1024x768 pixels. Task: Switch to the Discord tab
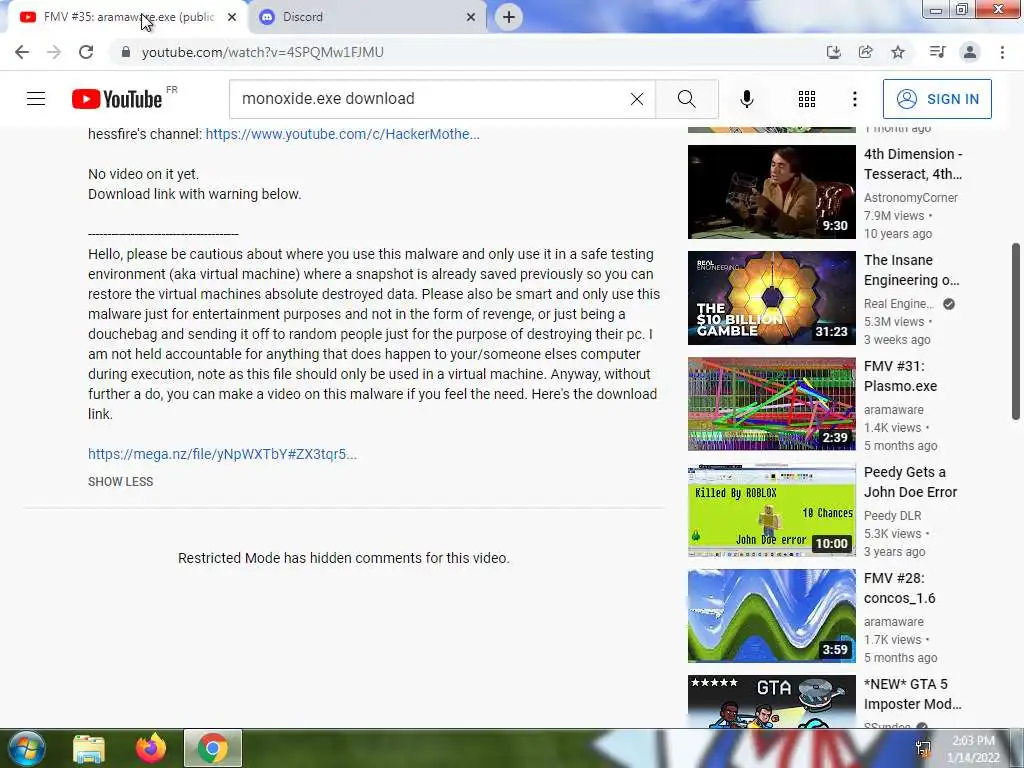(x=367, y=17)
